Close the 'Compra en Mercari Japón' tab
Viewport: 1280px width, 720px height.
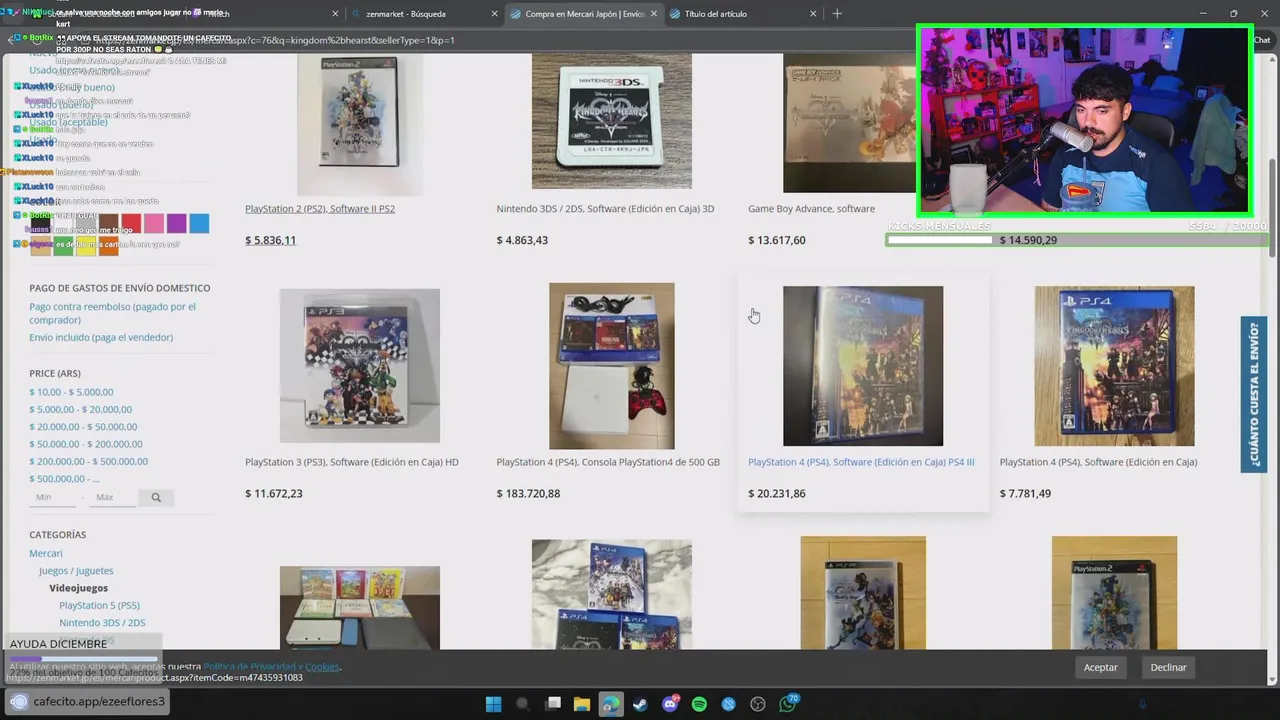[x=653, y=14]
